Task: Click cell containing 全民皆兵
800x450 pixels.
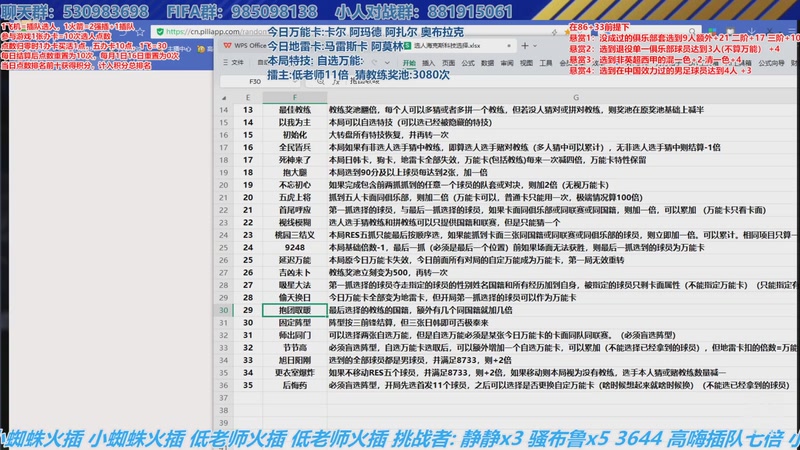Action: 294,147
